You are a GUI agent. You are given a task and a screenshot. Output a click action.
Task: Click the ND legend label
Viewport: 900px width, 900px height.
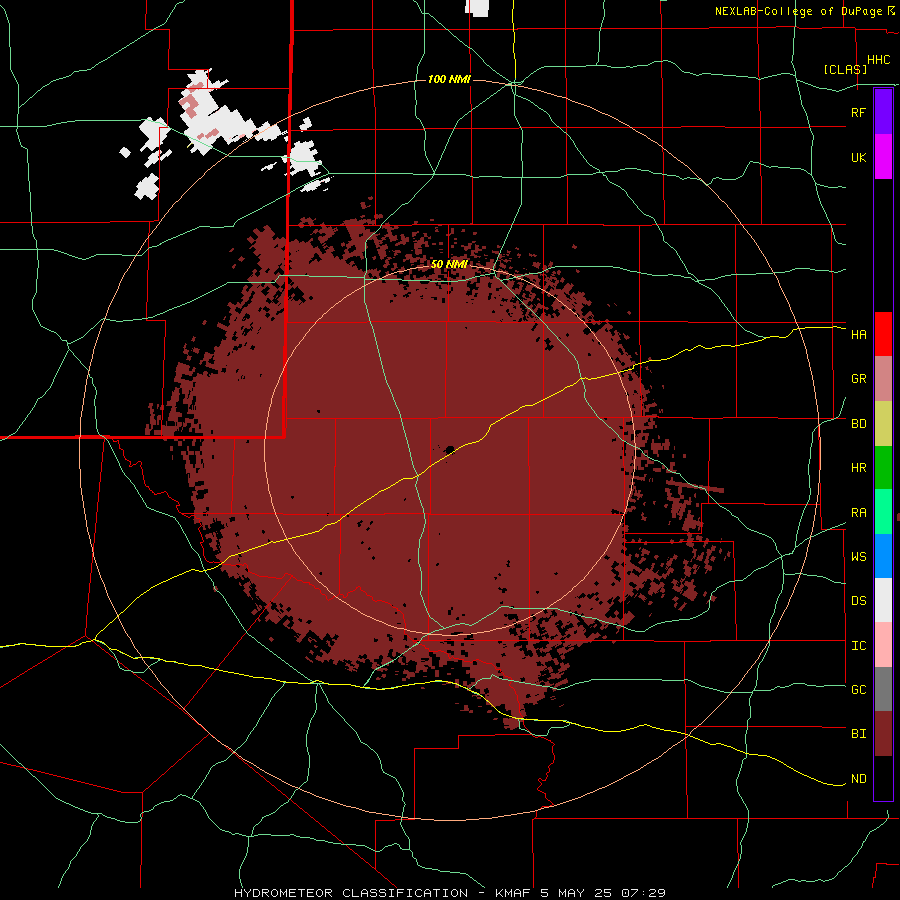coord(858,779)
